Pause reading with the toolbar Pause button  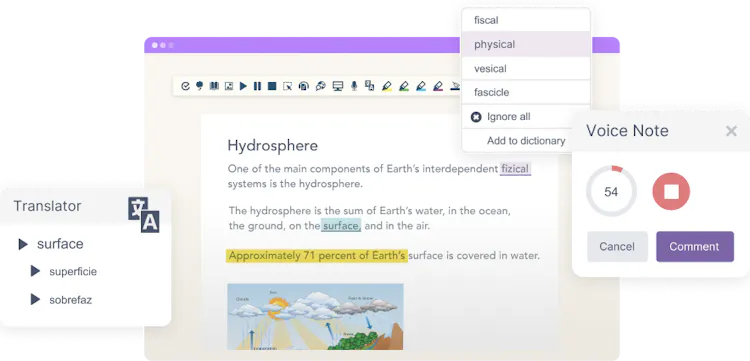coord(257,86)
